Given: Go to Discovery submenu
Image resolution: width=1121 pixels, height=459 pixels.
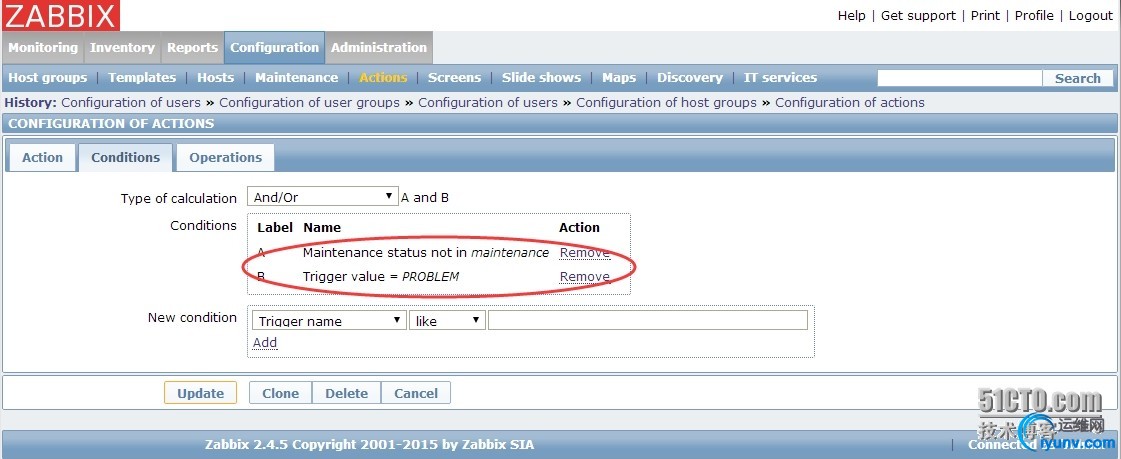Looking at the screenshot, I should point(690,78).
